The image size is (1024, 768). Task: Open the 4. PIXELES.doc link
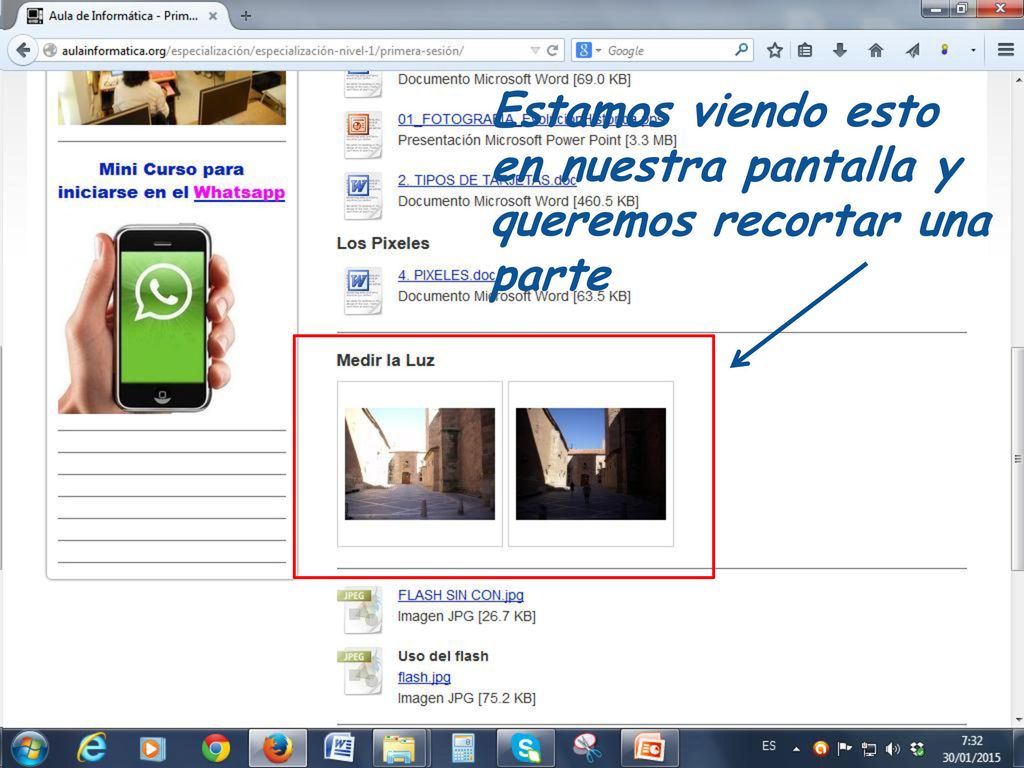pos(446,276)
